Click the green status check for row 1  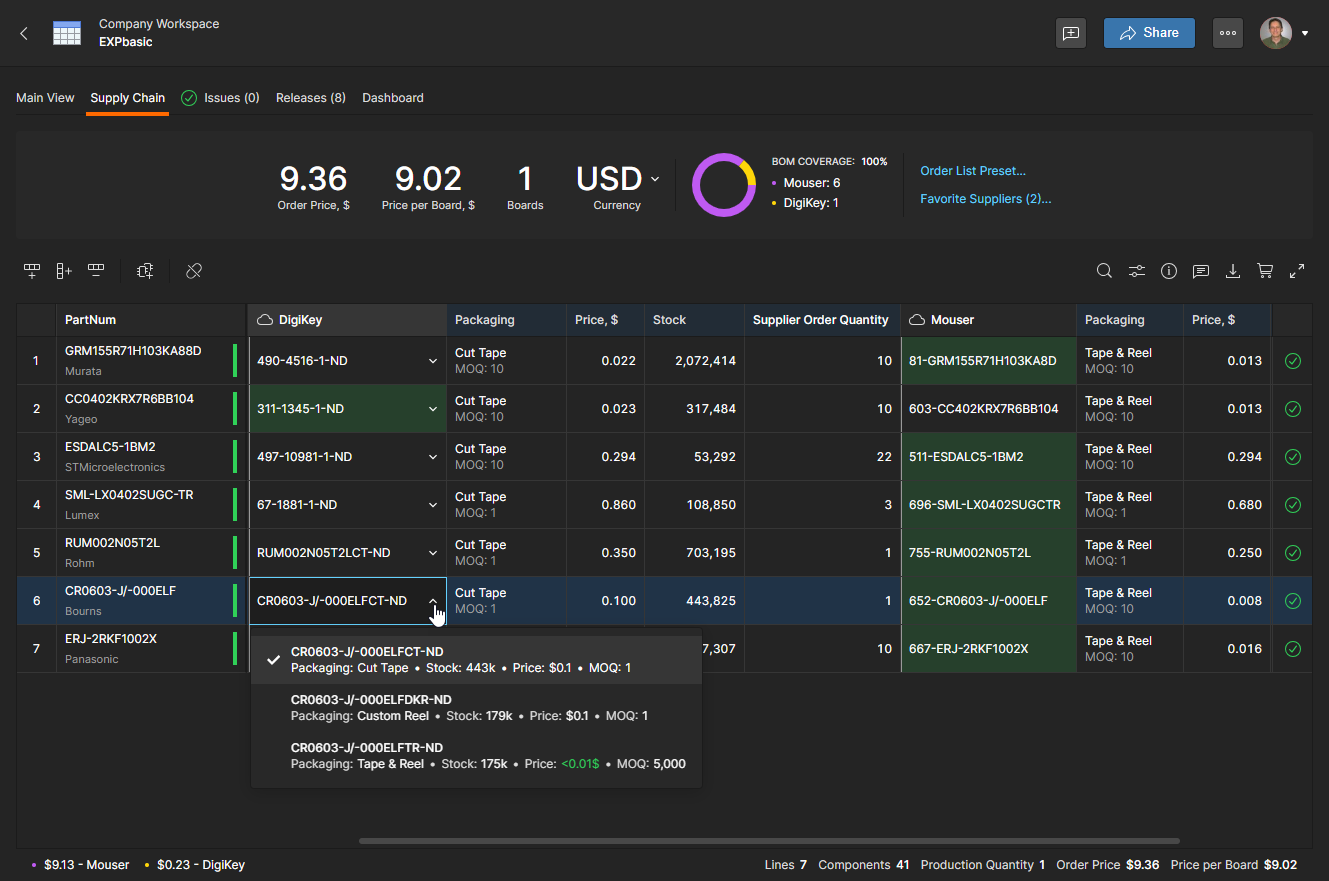click(1292, 361)
